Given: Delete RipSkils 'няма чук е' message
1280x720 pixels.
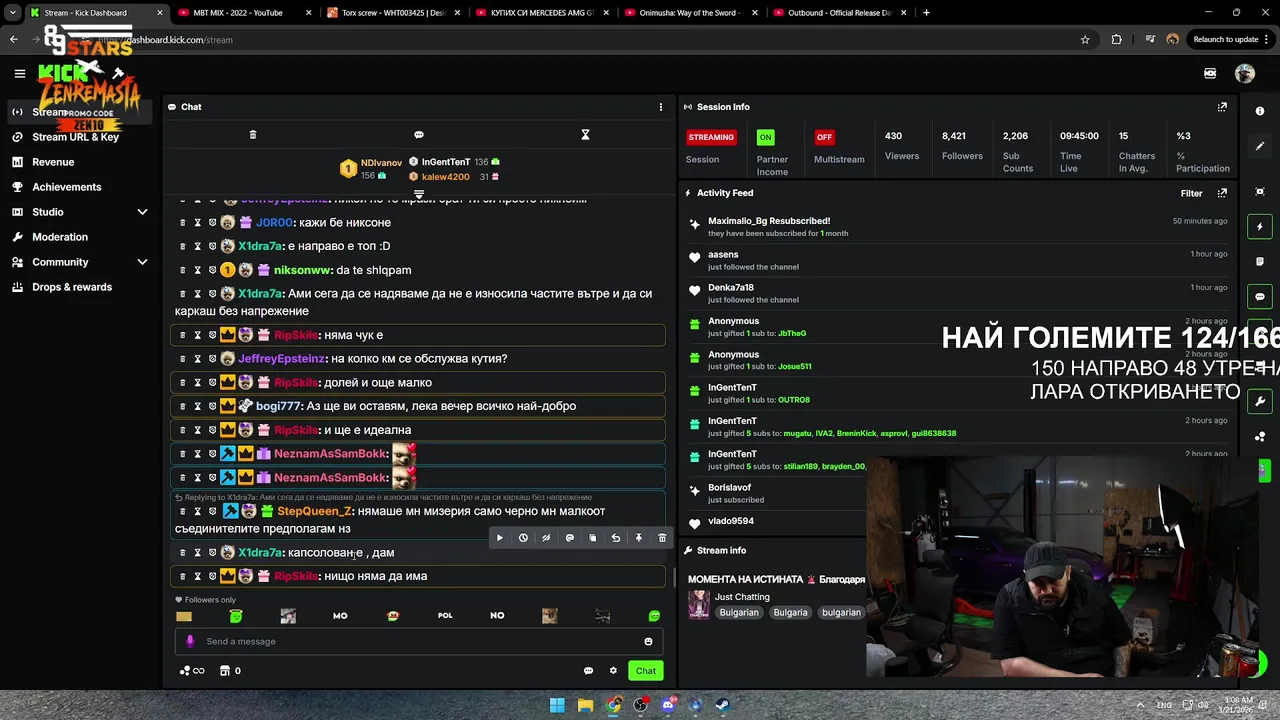Looking at the screenshot, I should [182, 335].
